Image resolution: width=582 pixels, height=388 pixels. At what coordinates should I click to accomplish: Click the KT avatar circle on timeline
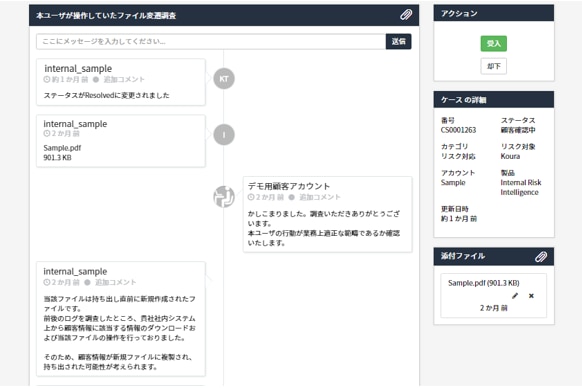224,79
